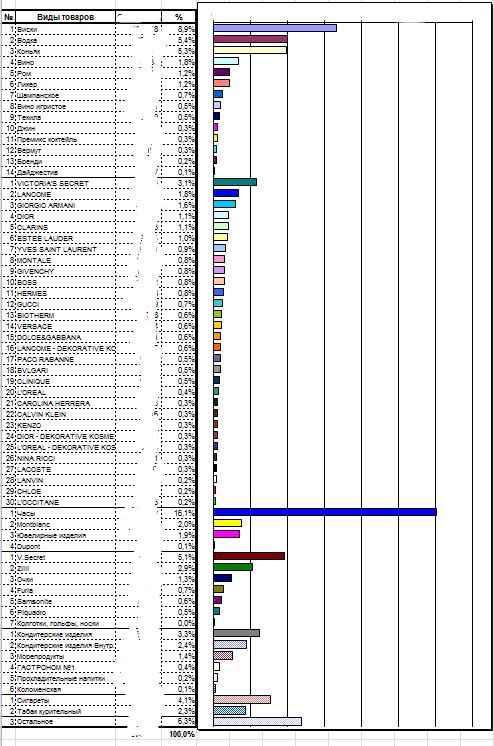Select the 'CLARINS' cell

click(x=66, y=227)
